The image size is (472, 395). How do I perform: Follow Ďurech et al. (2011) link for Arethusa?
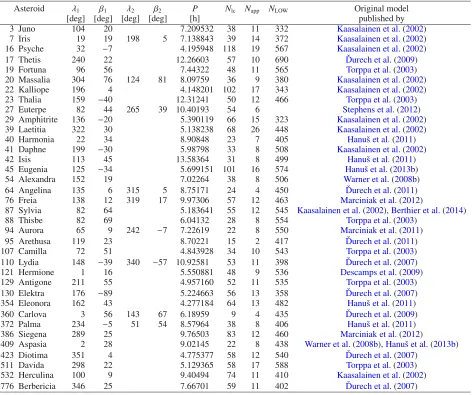pyautogui.click(x=381, y=241)
